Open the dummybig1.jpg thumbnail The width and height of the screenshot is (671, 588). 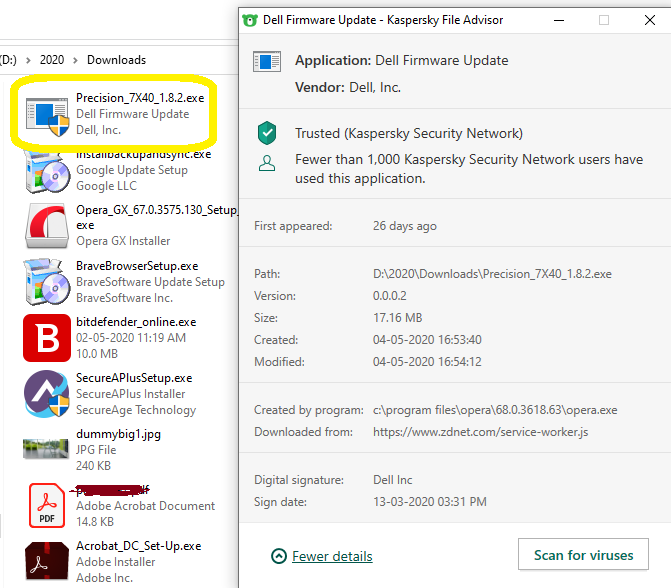(x=45, y=450)
